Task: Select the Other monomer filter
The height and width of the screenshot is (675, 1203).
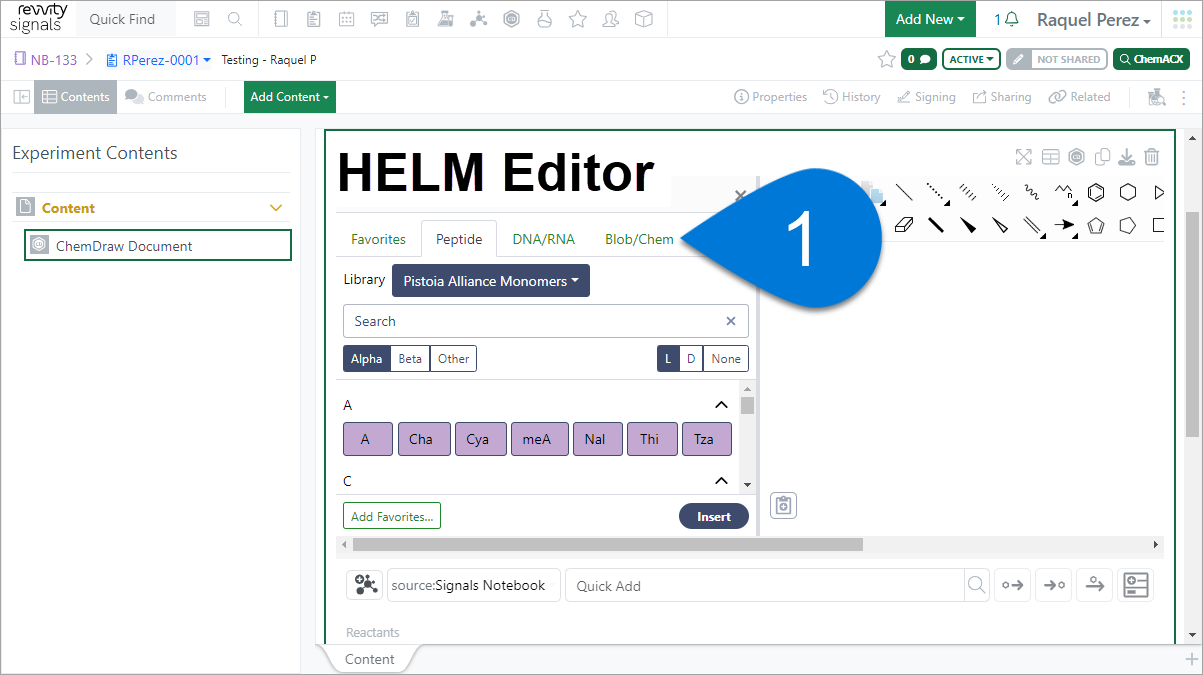Action: tap(453, 359)
